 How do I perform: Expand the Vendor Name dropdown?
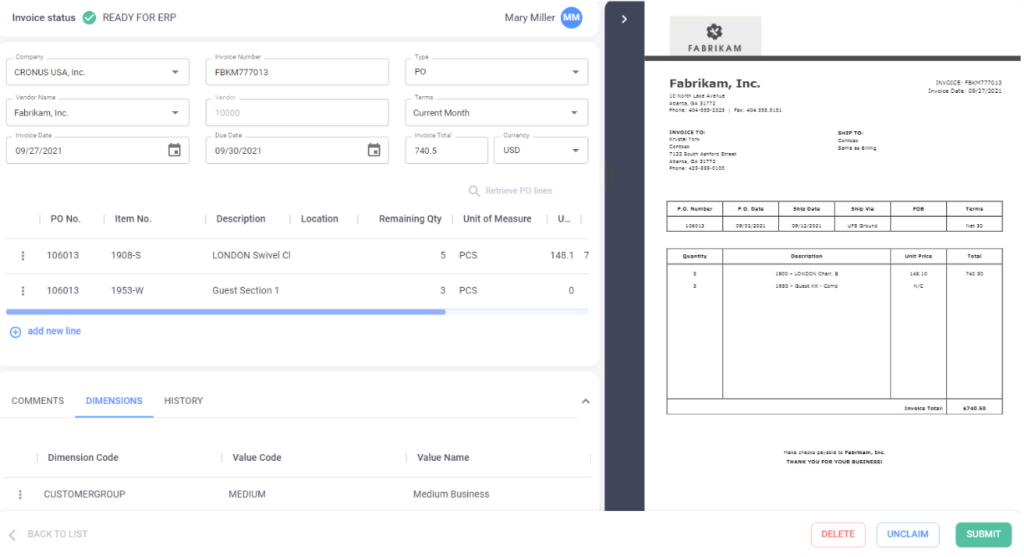(x=175, y=112)
